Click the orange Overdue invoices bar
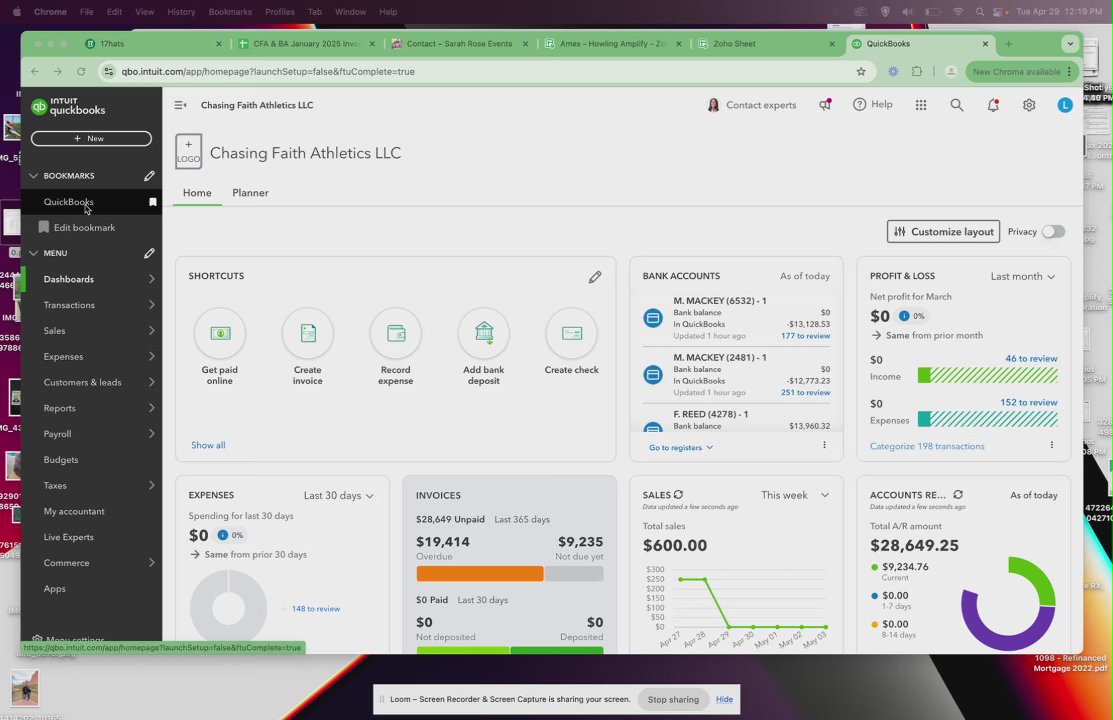 click(x=480, y=574)
